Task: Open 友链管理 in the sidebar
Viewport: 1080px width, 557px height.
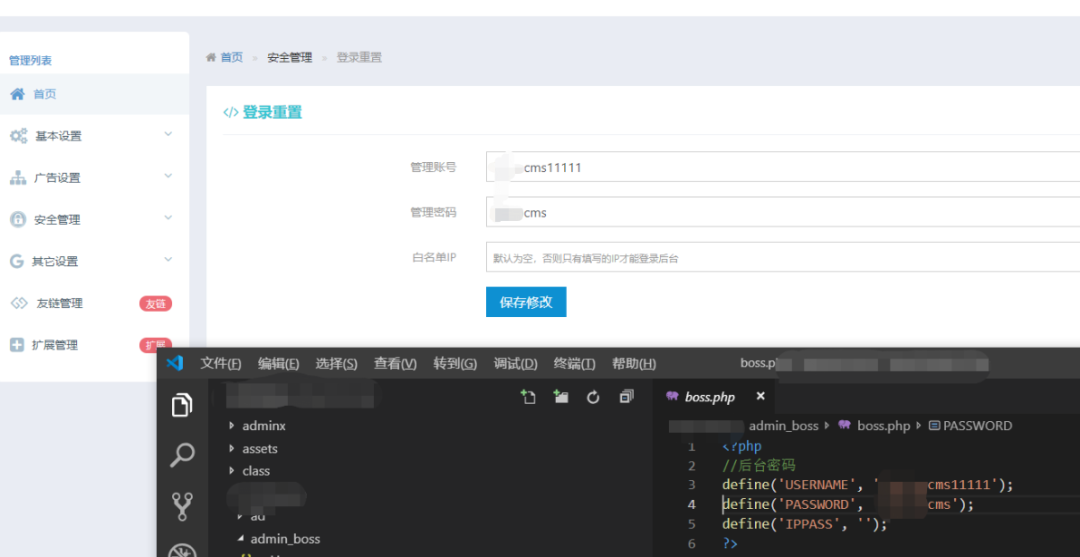Action: [59, 303]
